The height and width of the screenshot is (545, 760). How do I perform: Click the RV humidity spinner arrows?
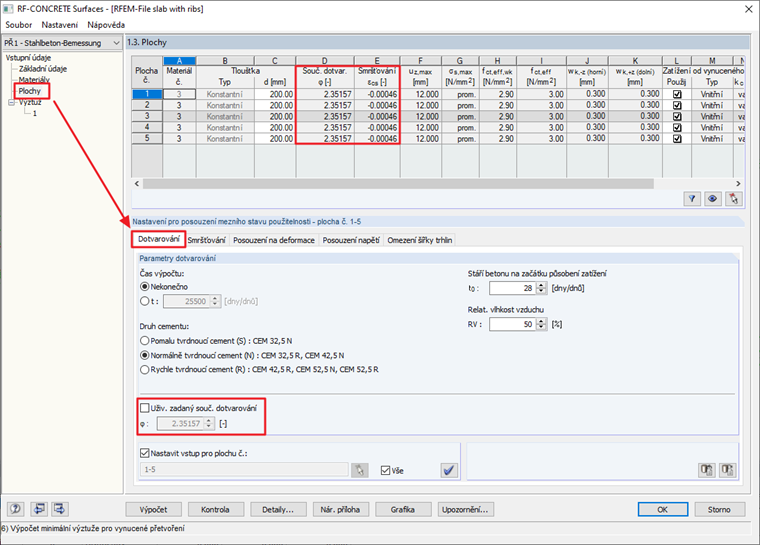pyautogui.click(x=542, y=324)
